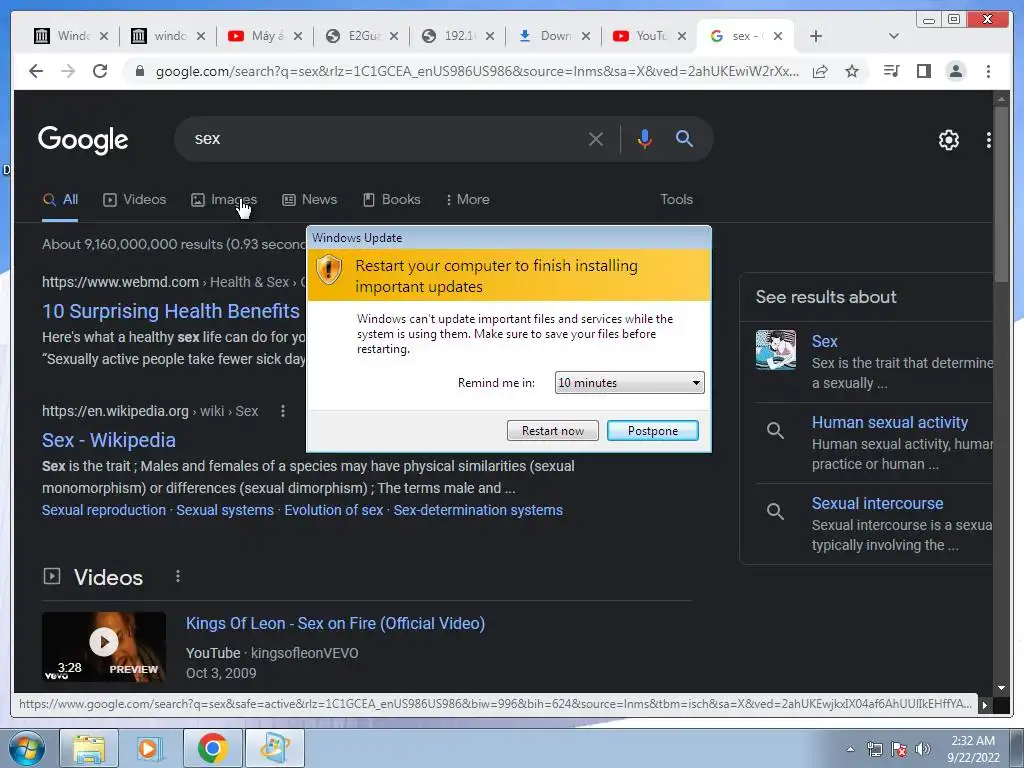Open the tab search chevron
1024x768 pixels.
click(894, 36)
